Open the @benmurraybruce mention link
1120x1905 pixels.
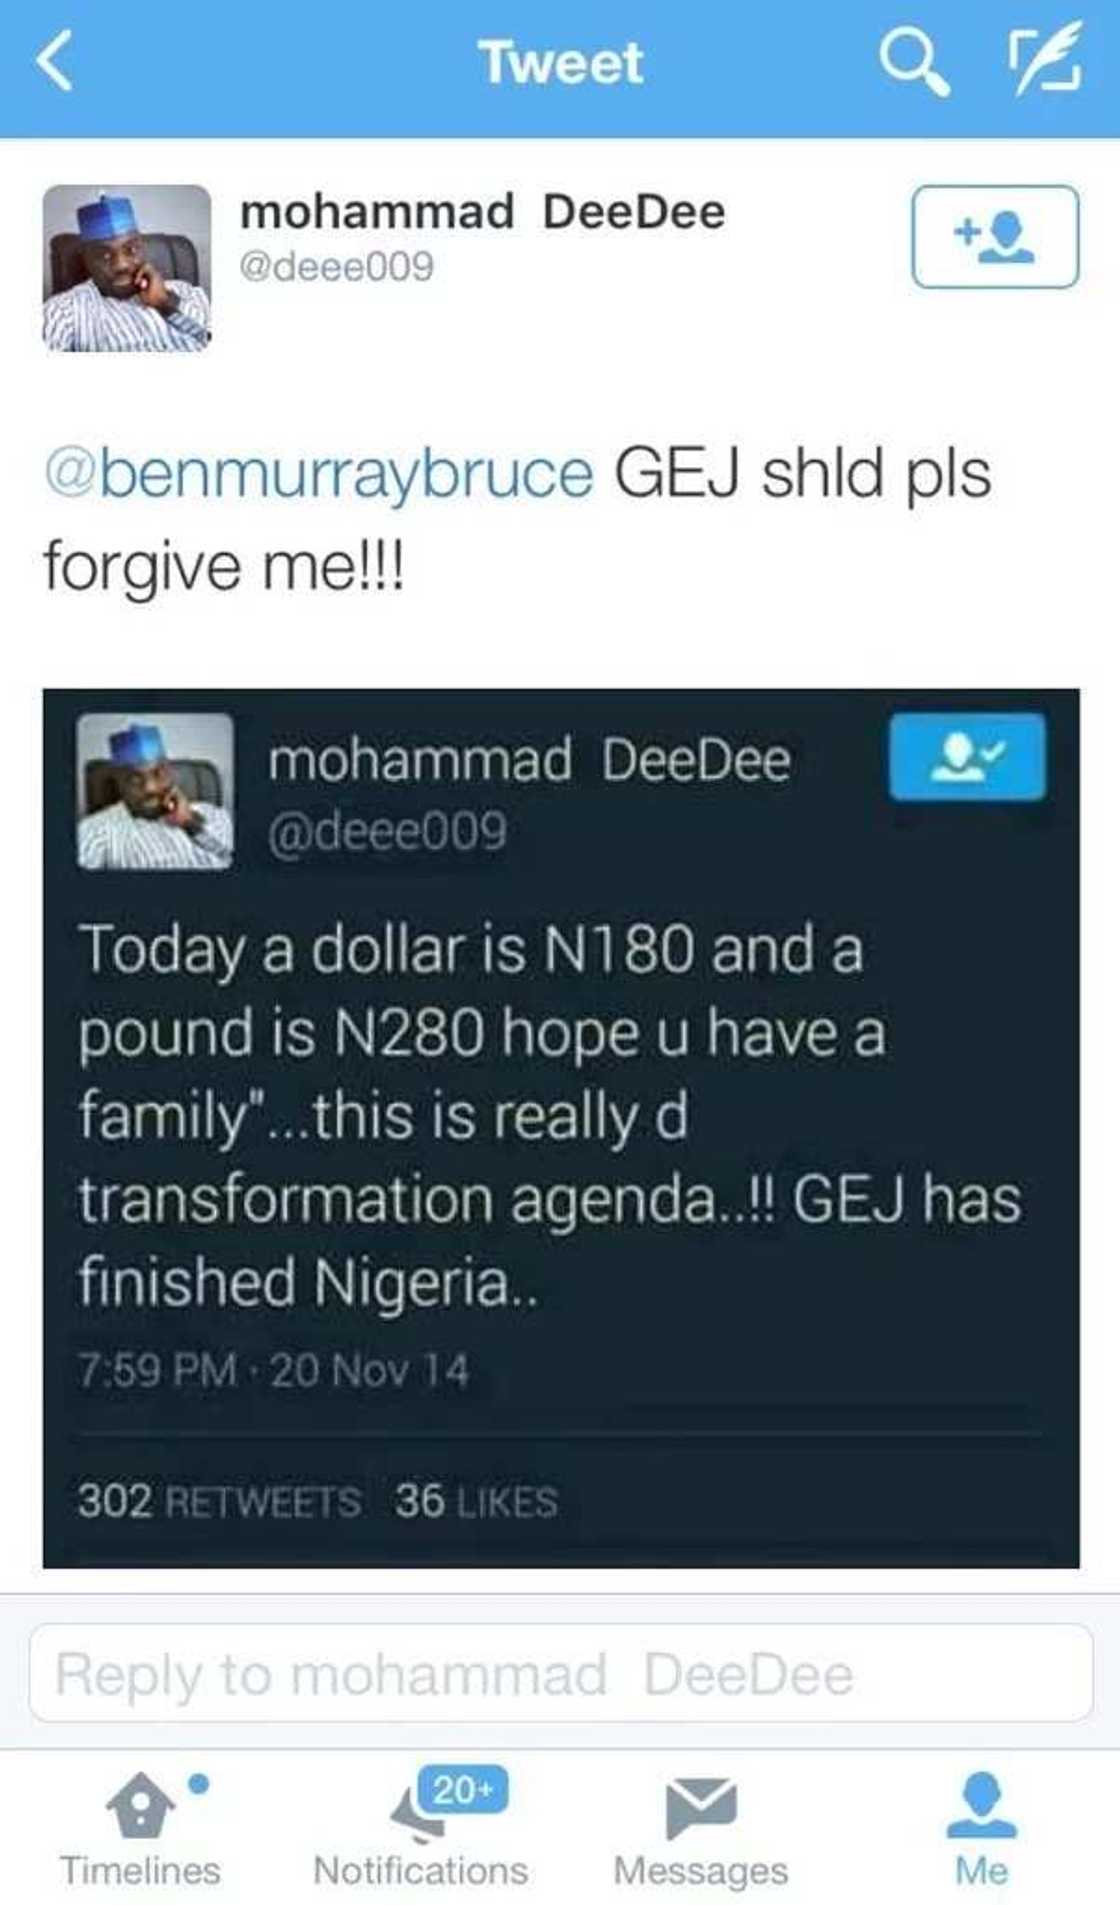point(319,473)
